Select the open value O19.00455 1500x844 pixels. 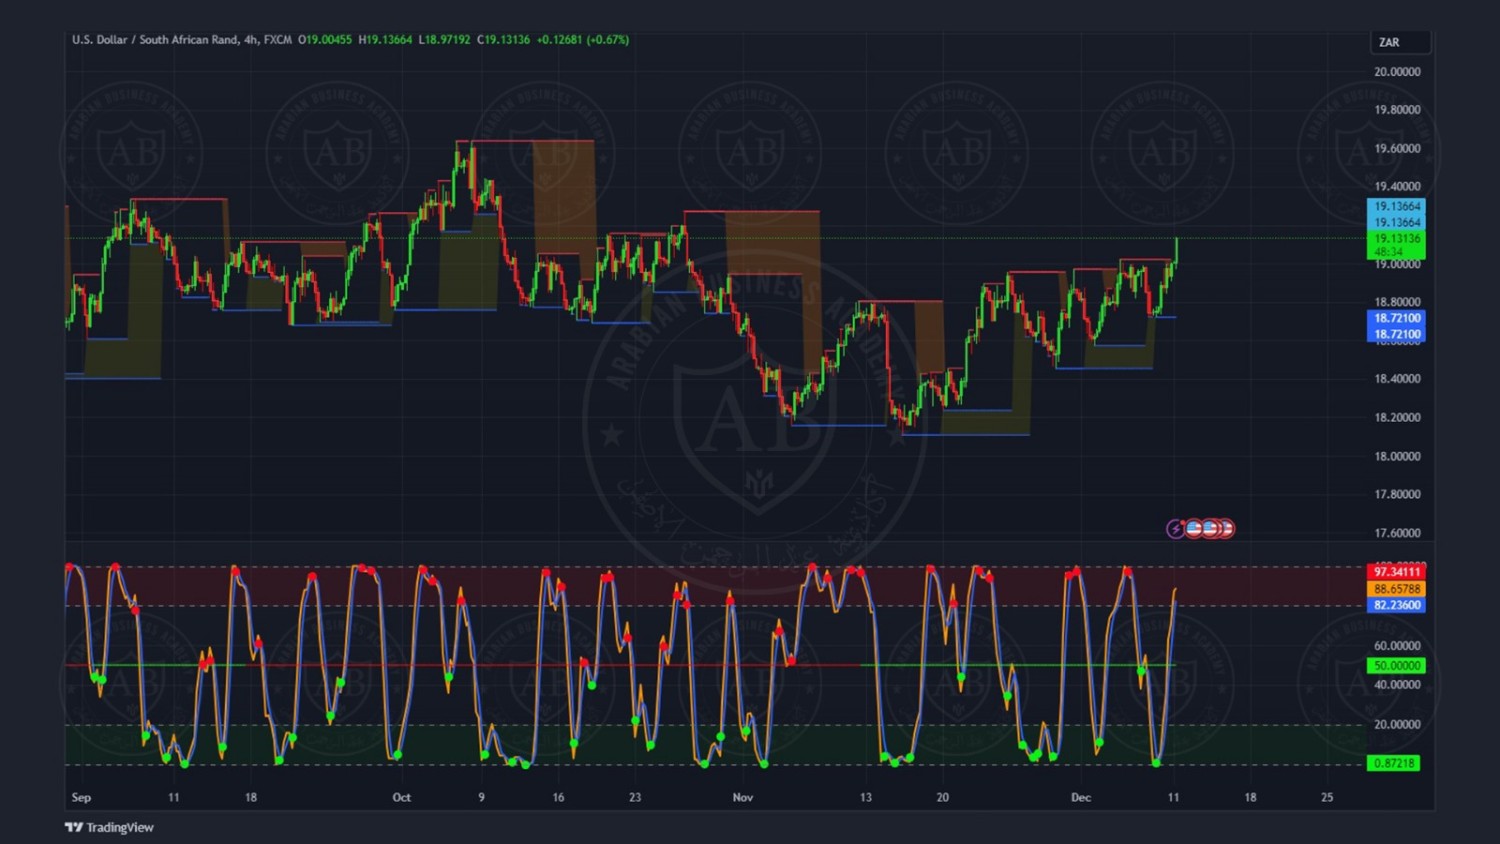coord(325,40)
